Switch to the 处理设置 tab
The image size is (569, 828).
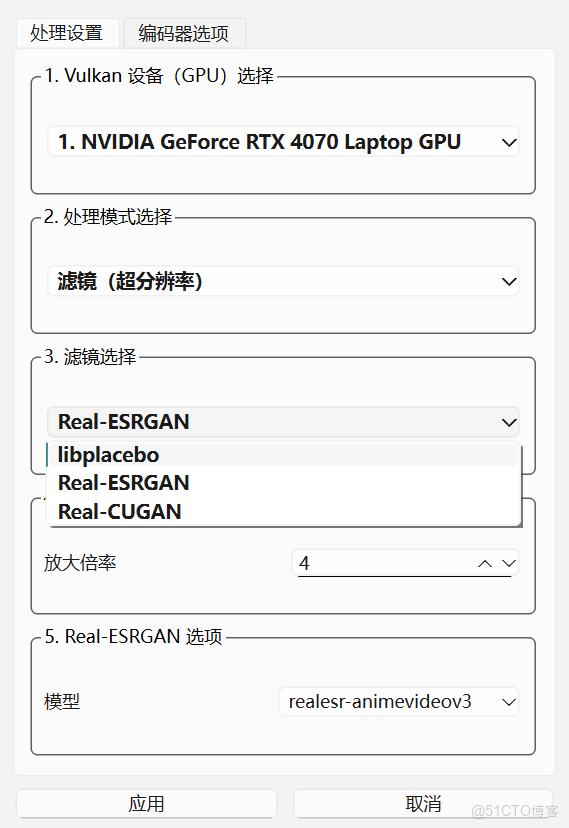pyautogui.click(x=67, y=33)
